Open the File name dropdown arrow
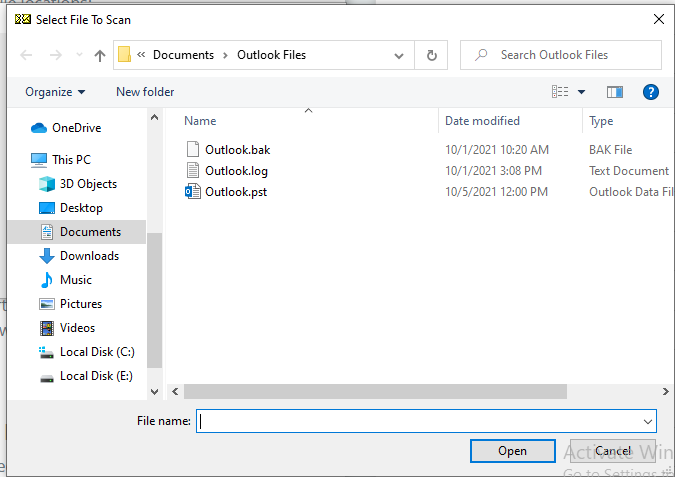This screenshot has height=477, width=675. tap(647, 421)
